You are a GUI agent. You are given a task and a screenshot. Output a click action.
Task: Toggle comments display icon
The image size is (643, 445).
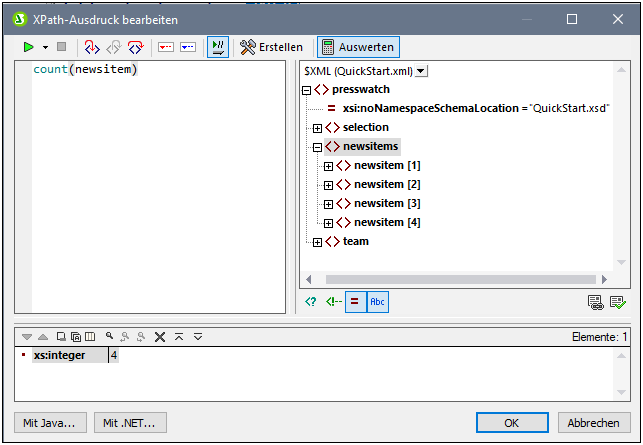tap(334, 302)
